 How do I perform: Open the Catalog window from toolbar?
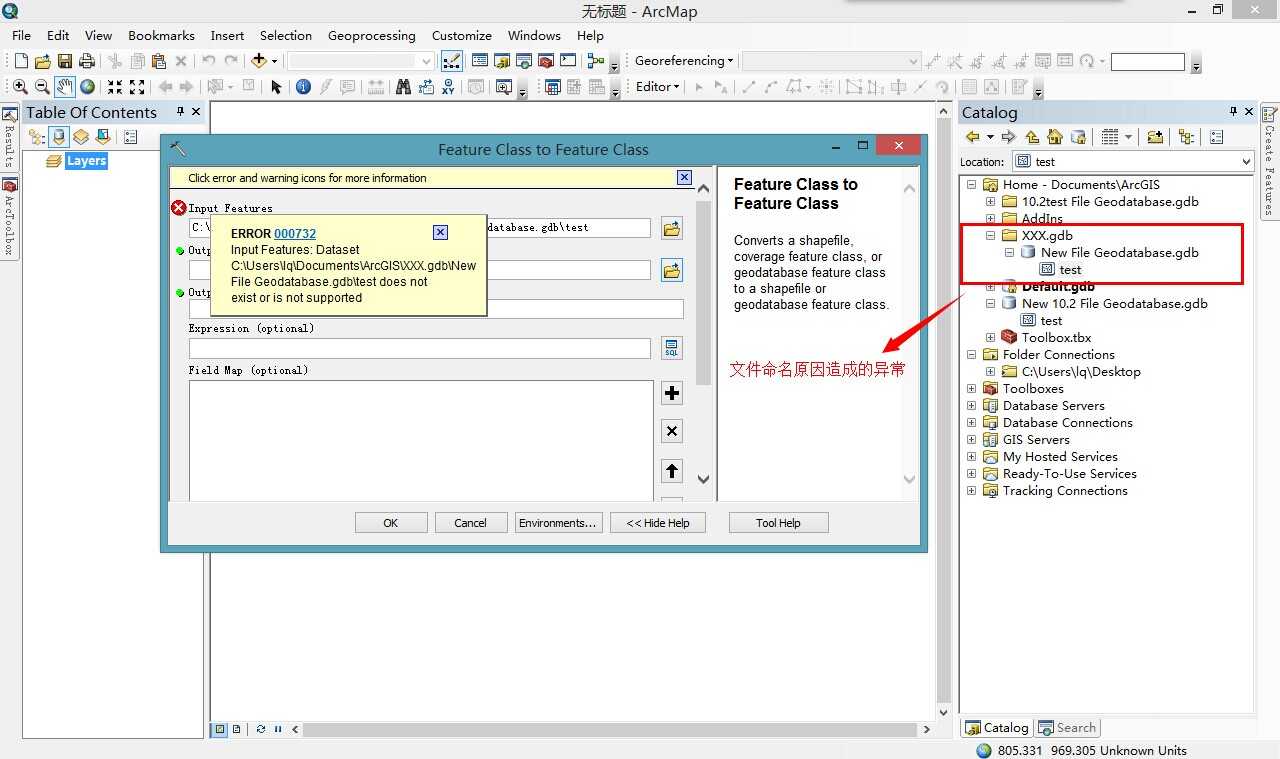point(501,61)
